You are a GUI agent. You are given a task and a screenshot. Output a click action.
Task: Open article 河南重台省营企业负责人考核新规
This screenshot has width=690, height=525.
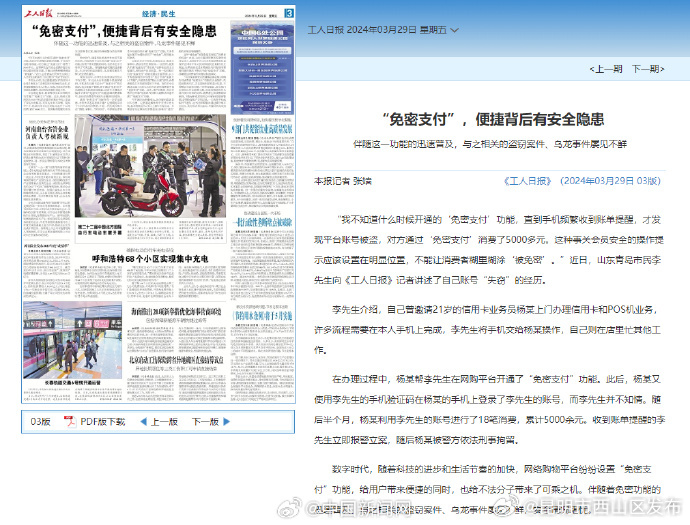tap(47, 132)
